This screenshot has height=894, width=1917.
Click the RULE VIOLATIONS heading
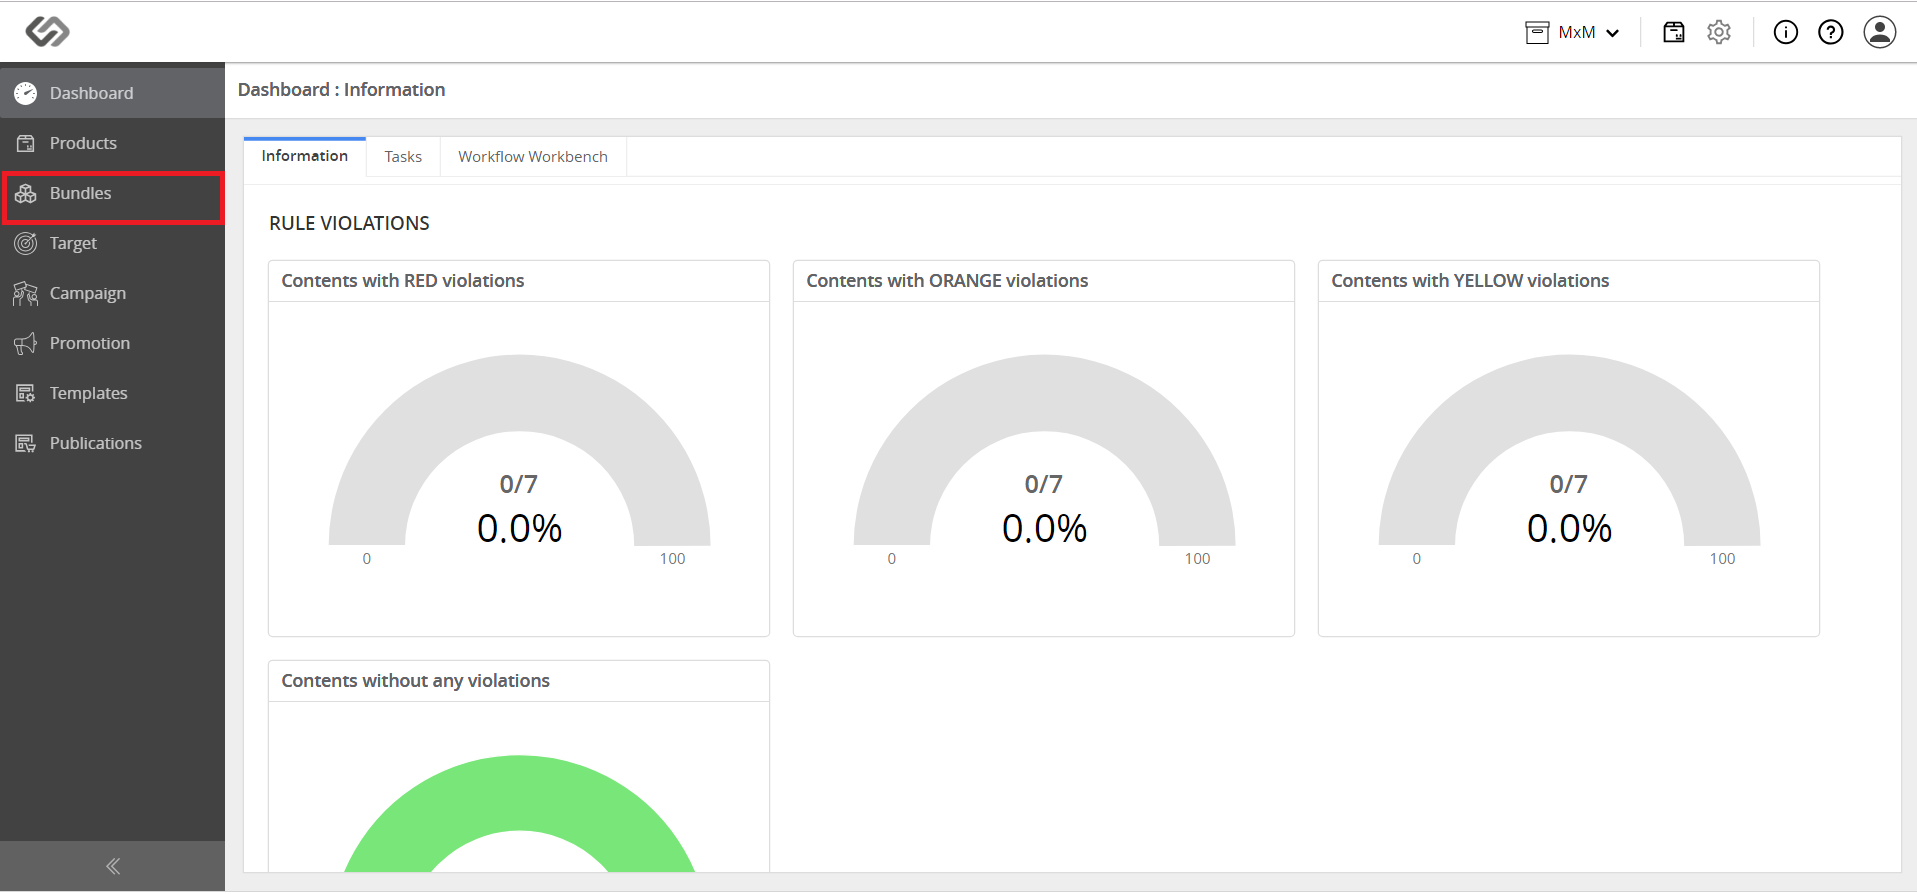[x=349, y=223]
